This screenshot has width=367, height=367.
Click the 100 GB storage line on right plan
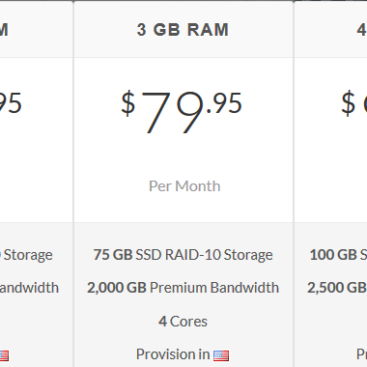[x=338, y=255]
